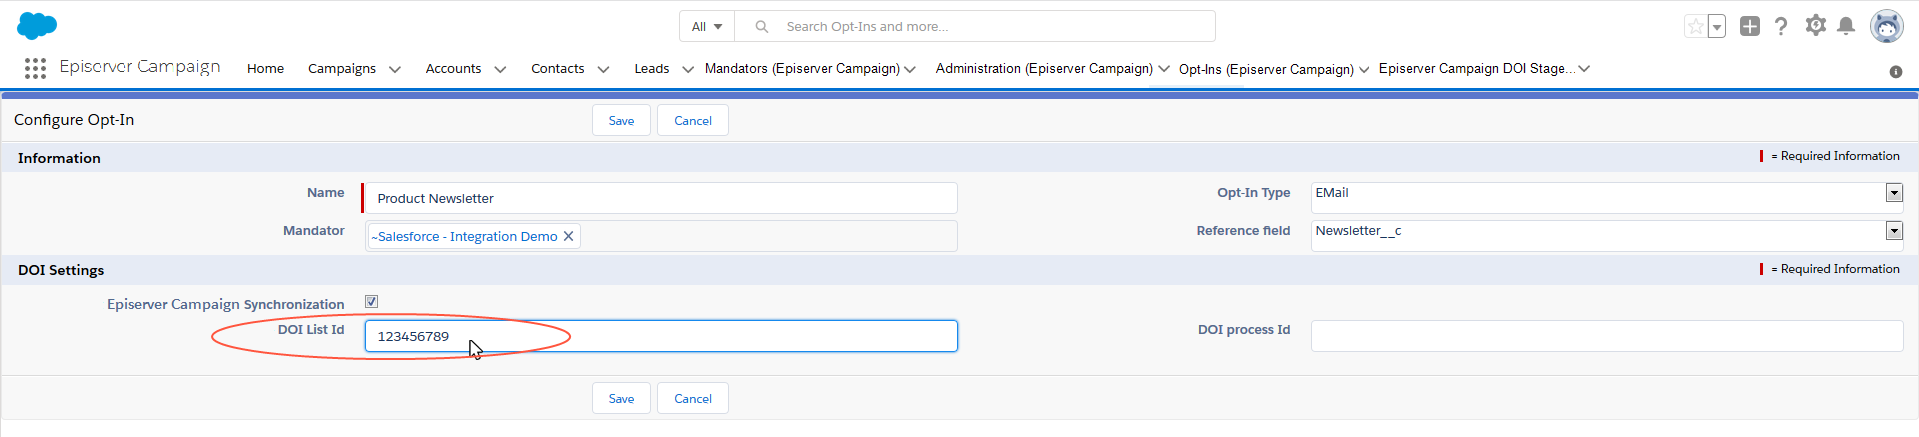Open the global actions plus icon
The width and height of the screenshot is (1919, 437).
point(1749,27)
